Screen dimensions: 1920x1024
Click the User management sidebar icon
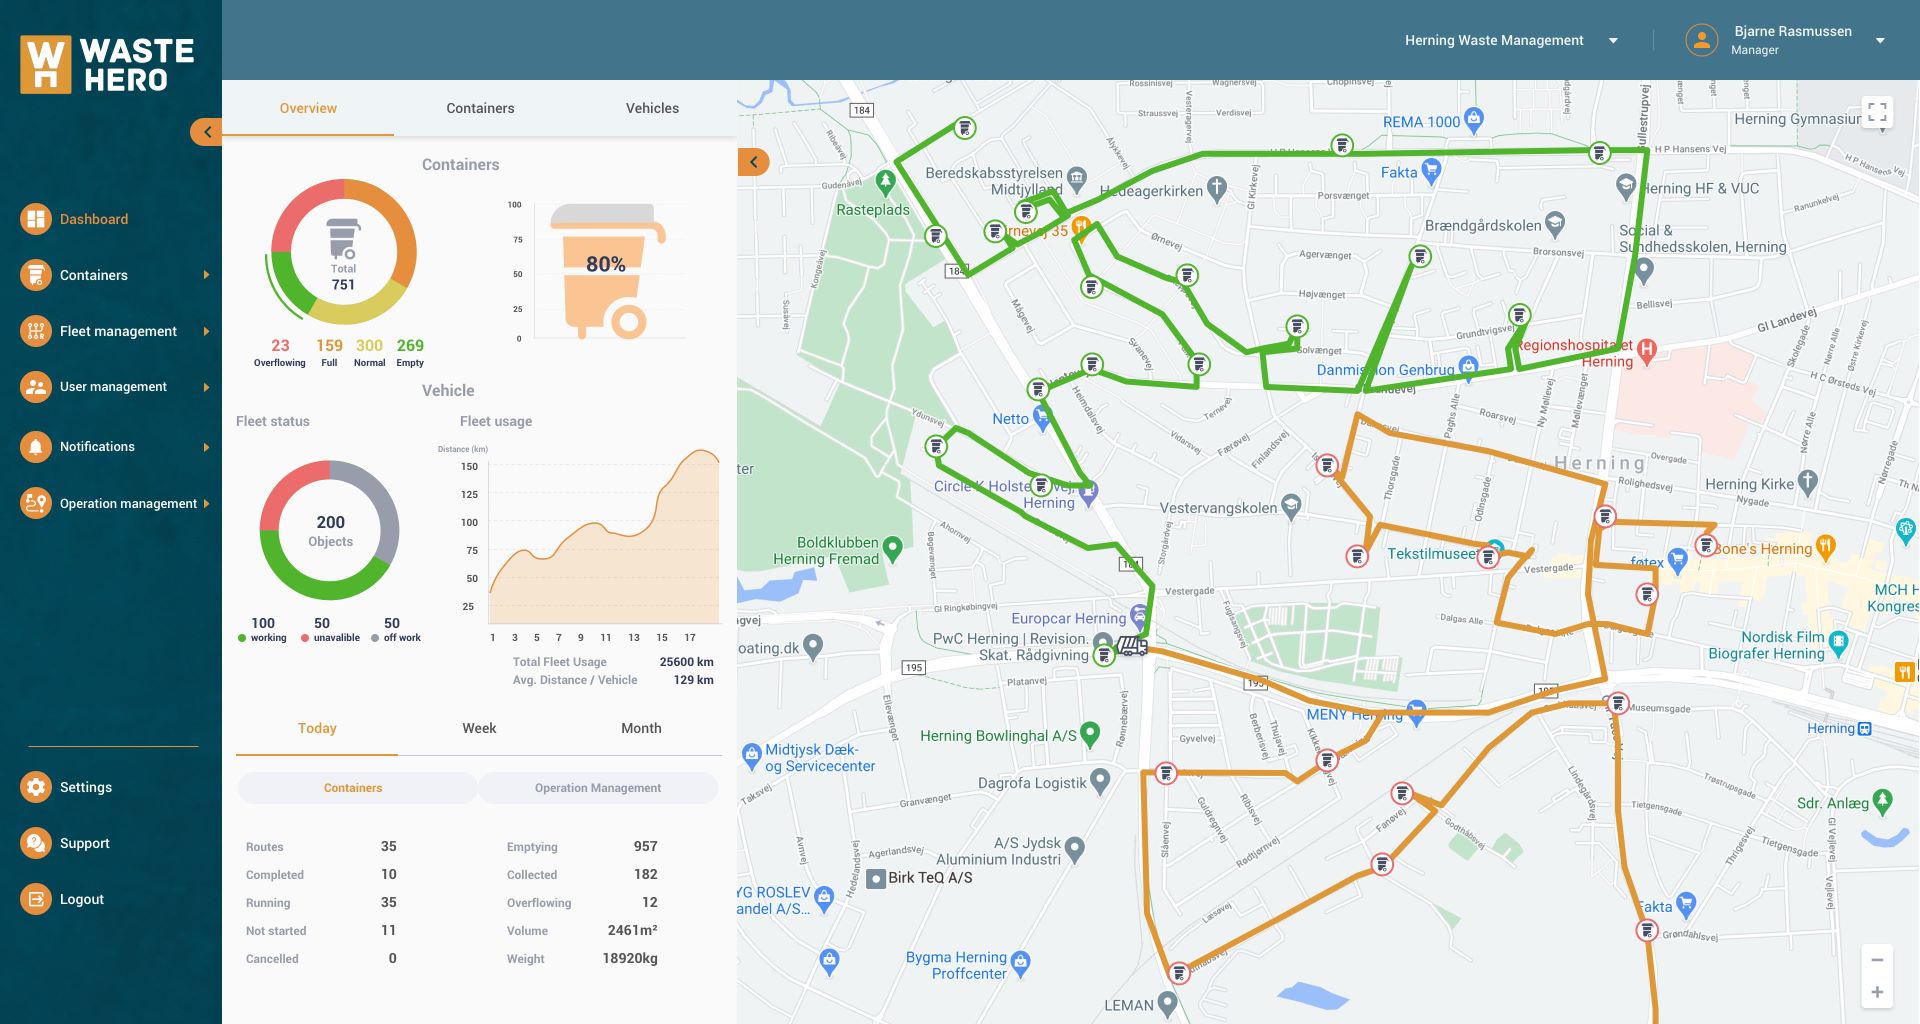(36, 387)
